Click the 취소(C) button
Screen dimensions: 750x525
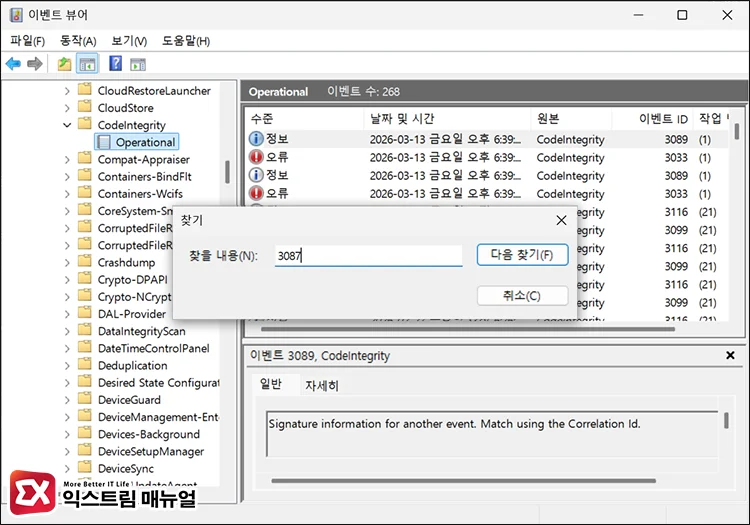coord(522,295)
